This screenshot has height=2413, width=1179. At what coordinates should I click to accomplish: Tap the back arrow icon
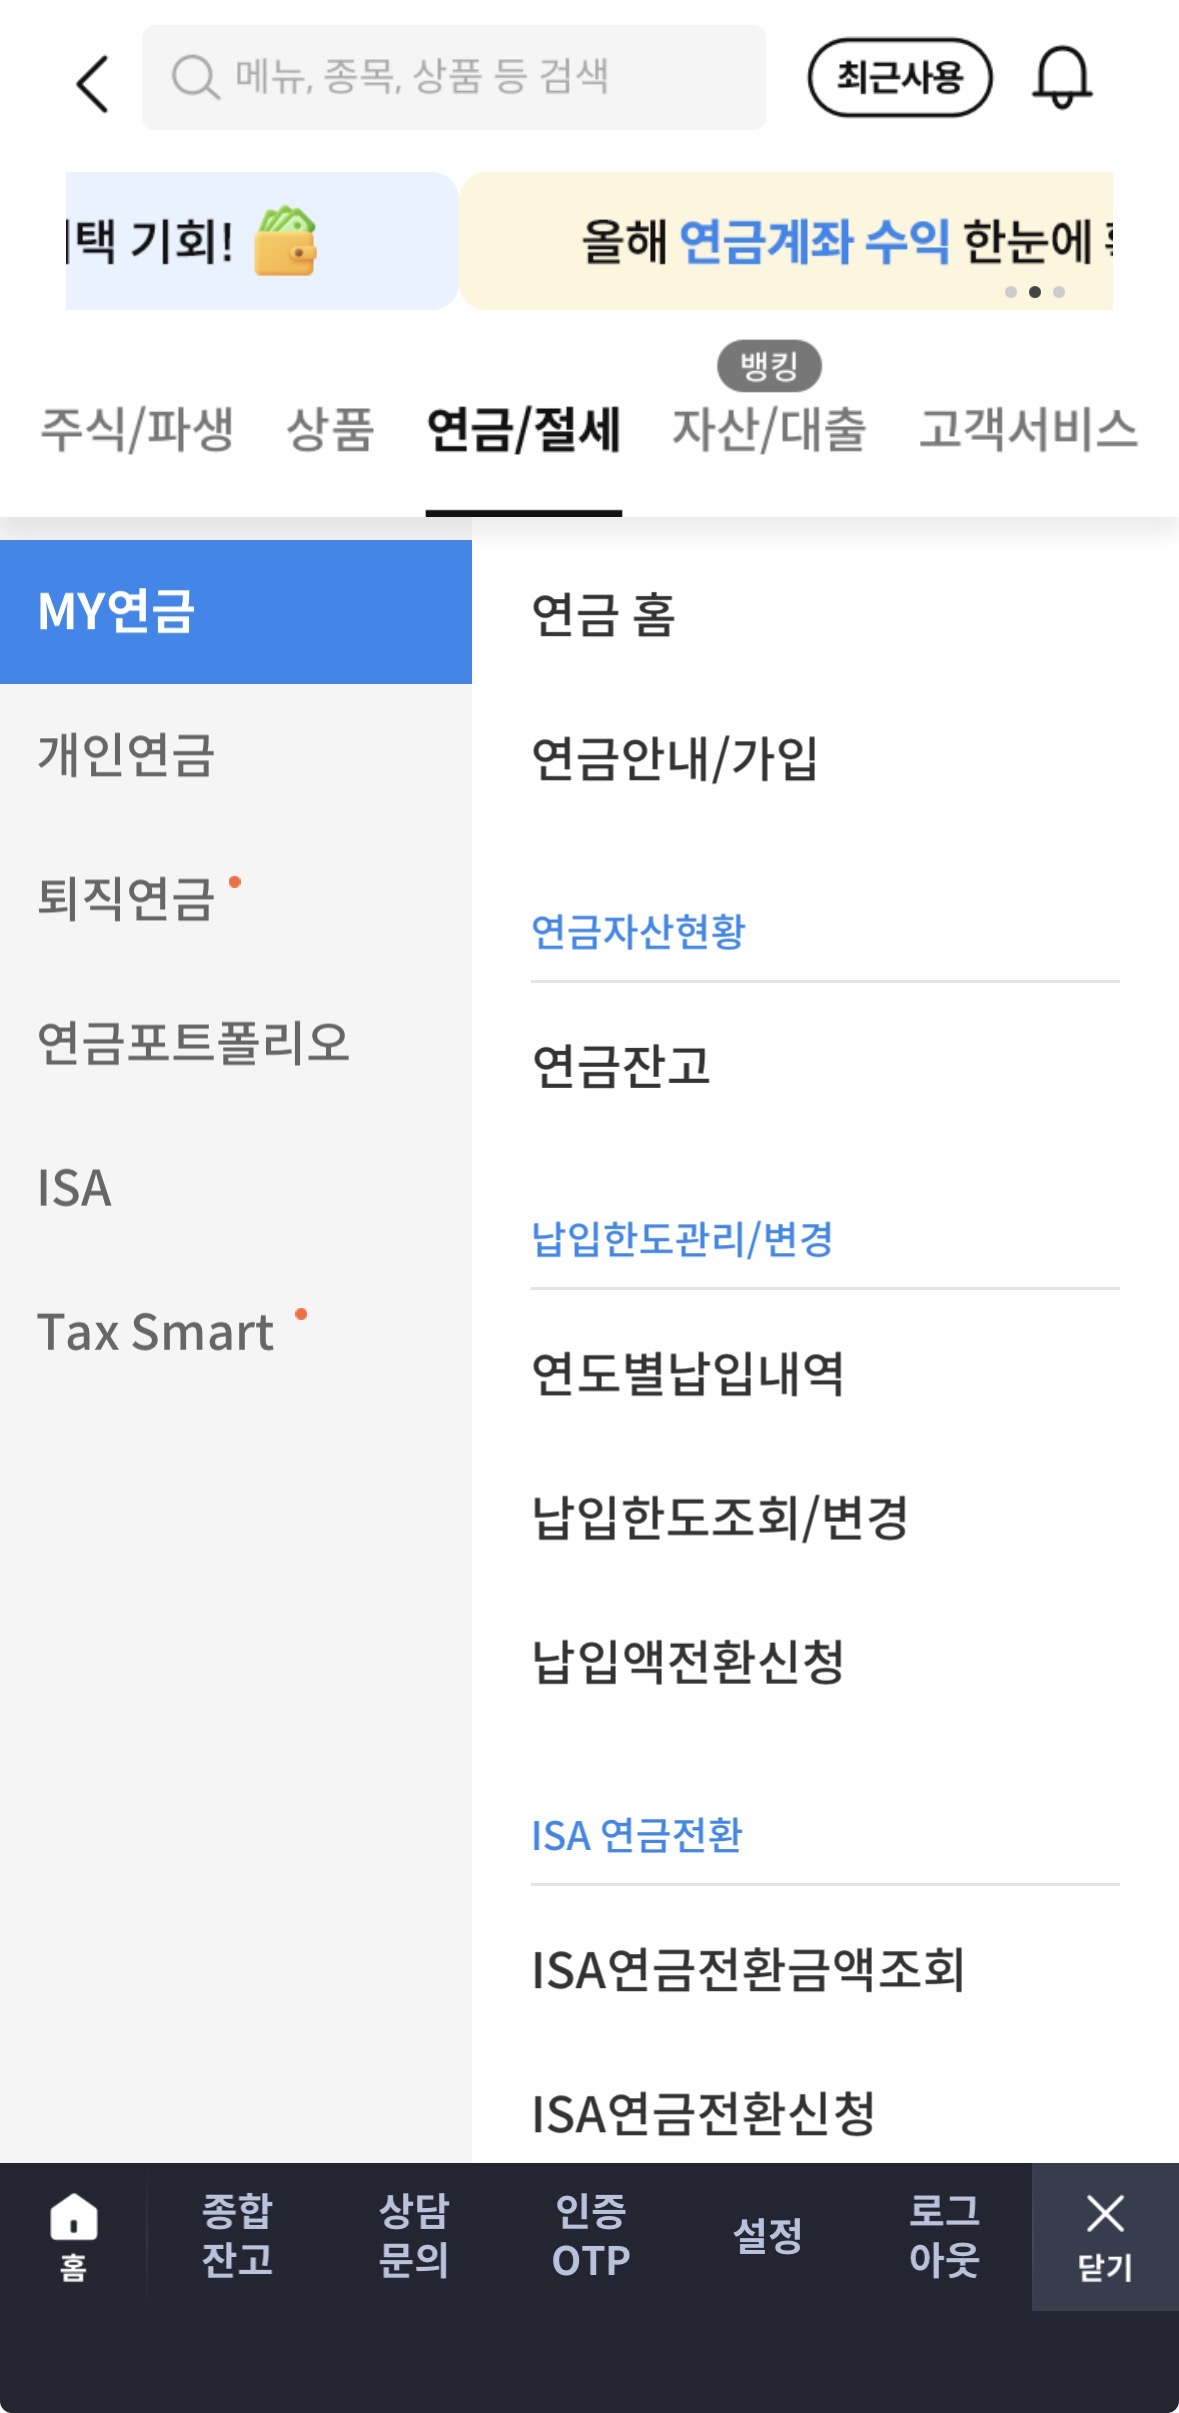[92, 83]
